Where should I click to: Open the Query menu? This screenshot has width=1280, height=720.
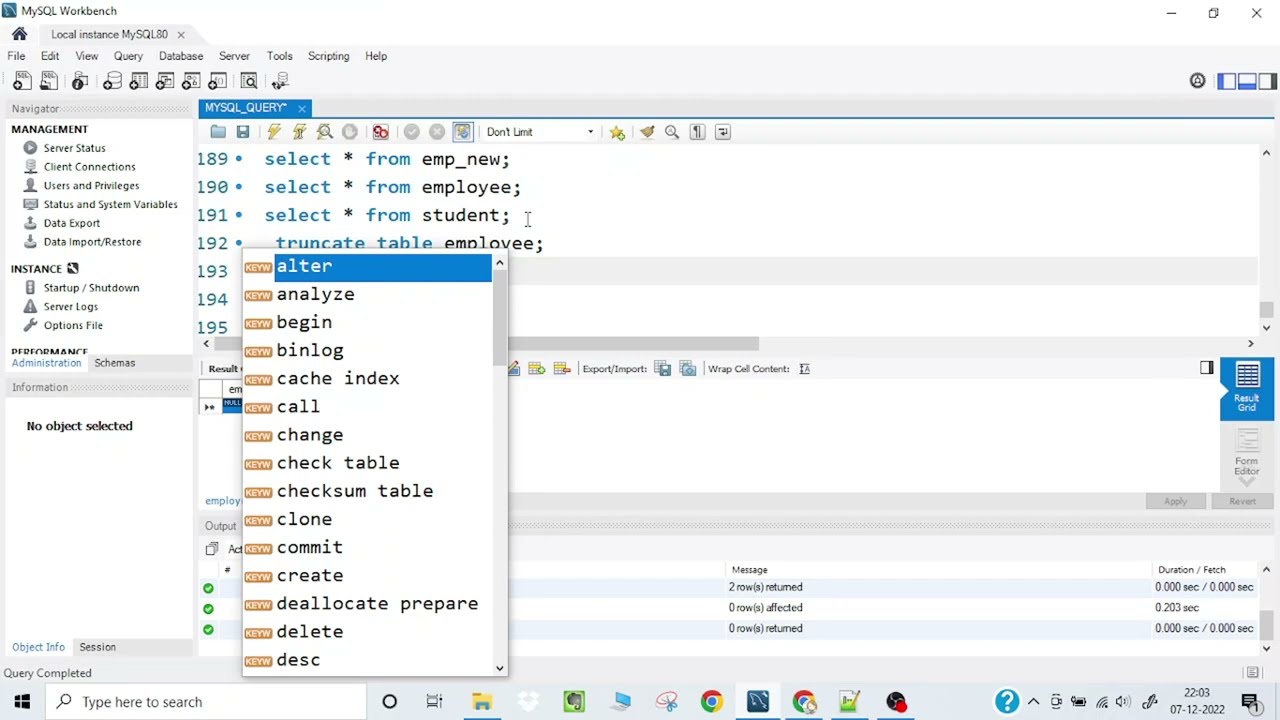[128, 56]
